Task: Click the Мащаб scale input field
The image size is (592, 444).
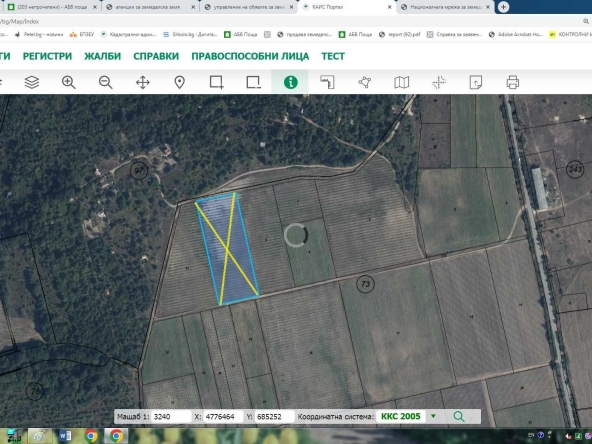Action: tap(171, 416)
